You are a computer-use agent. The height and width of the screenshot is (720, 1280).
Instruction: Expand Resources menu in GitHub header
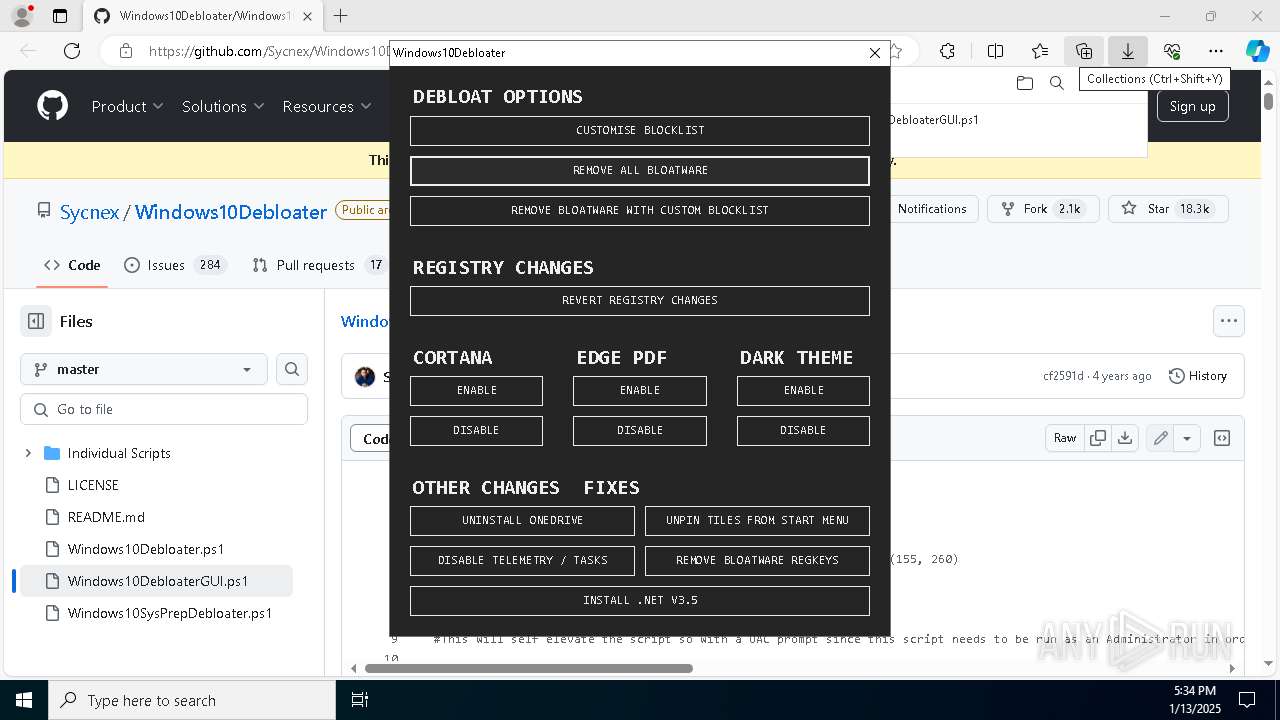[x=325, y=106]
